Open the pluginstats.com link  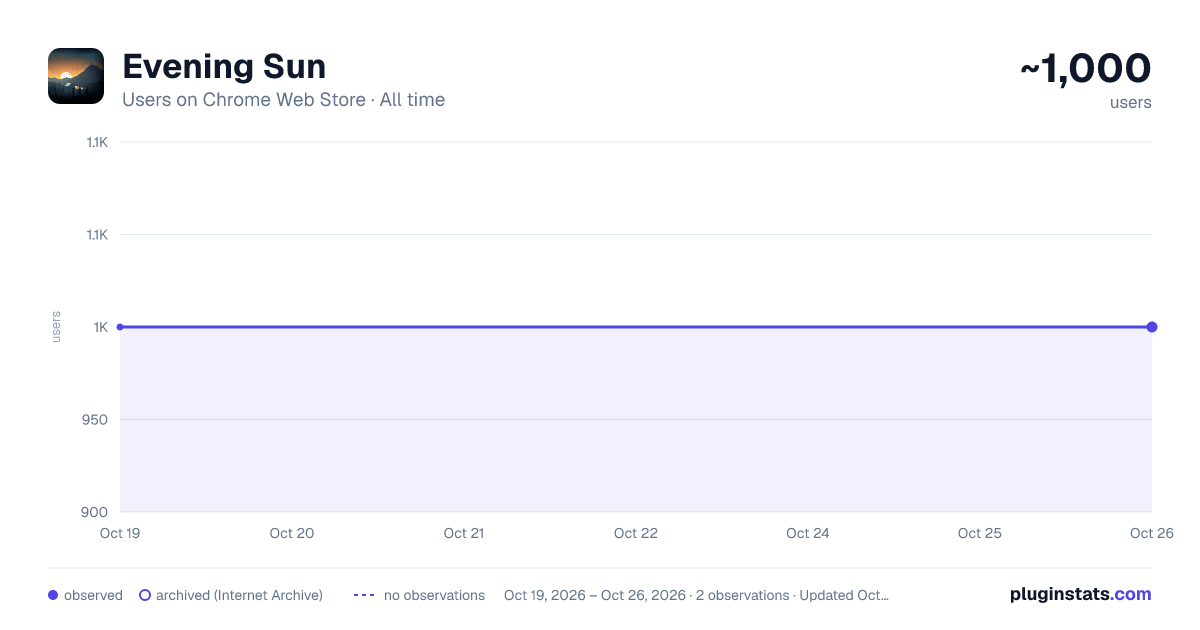pyautogui.click(x=1081, y=594)
